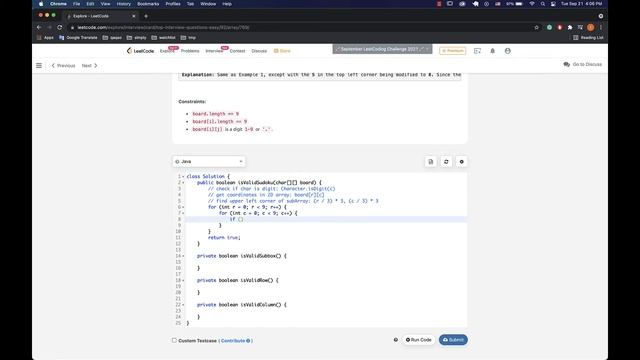Click the Premium button
The width and height of the screenshot is (640, 360).
(x=453, y=51)
